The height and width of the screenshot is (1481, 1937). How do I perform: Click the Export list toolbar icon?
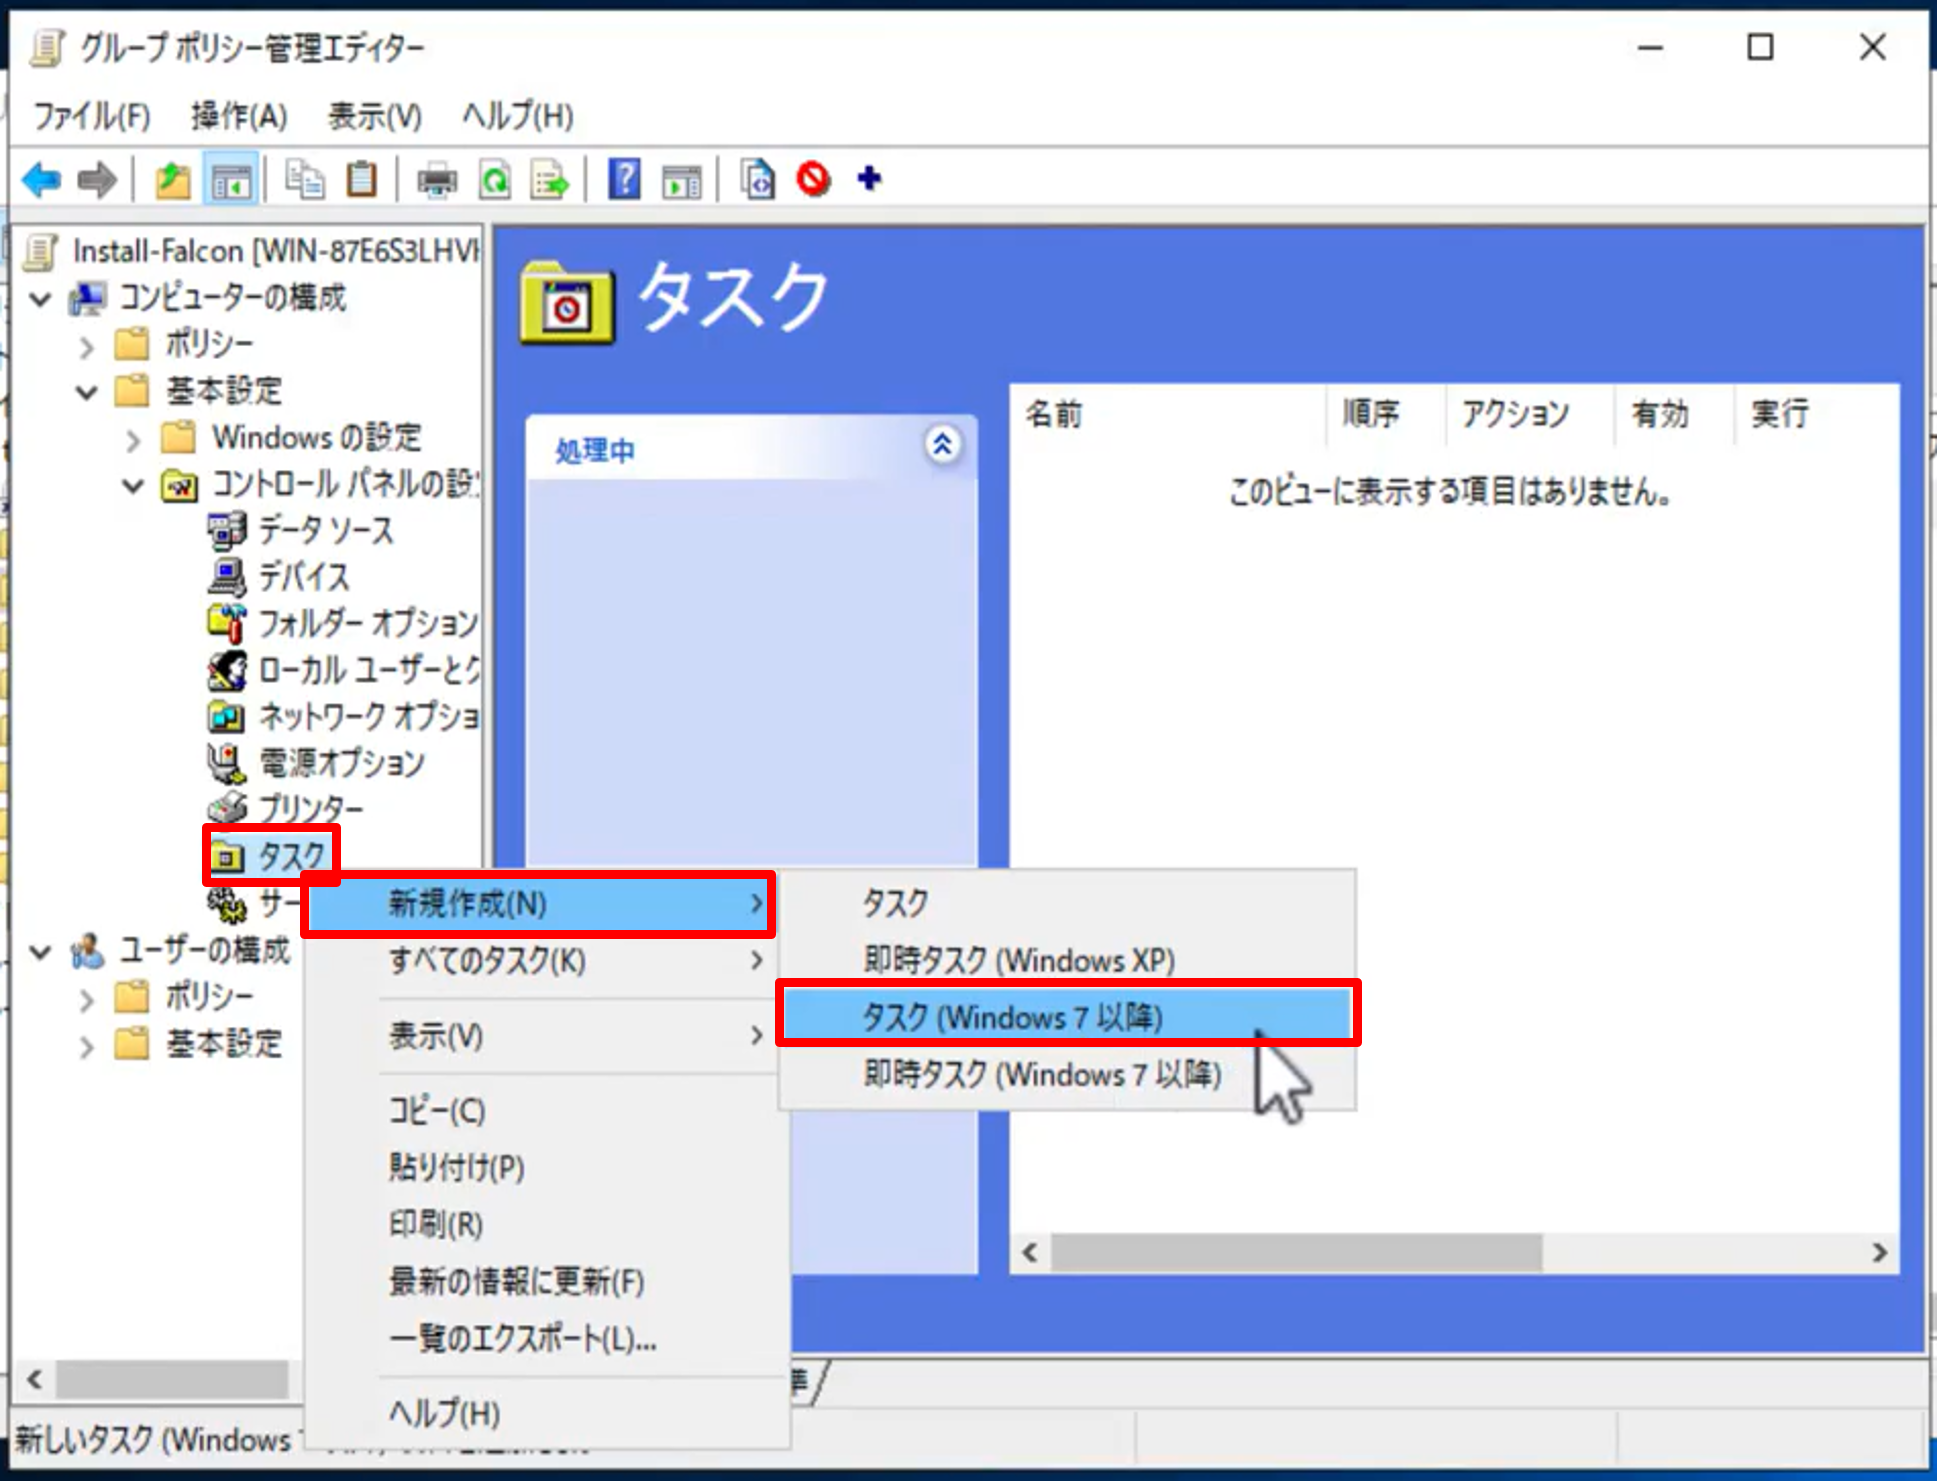(x=550, y=180)
